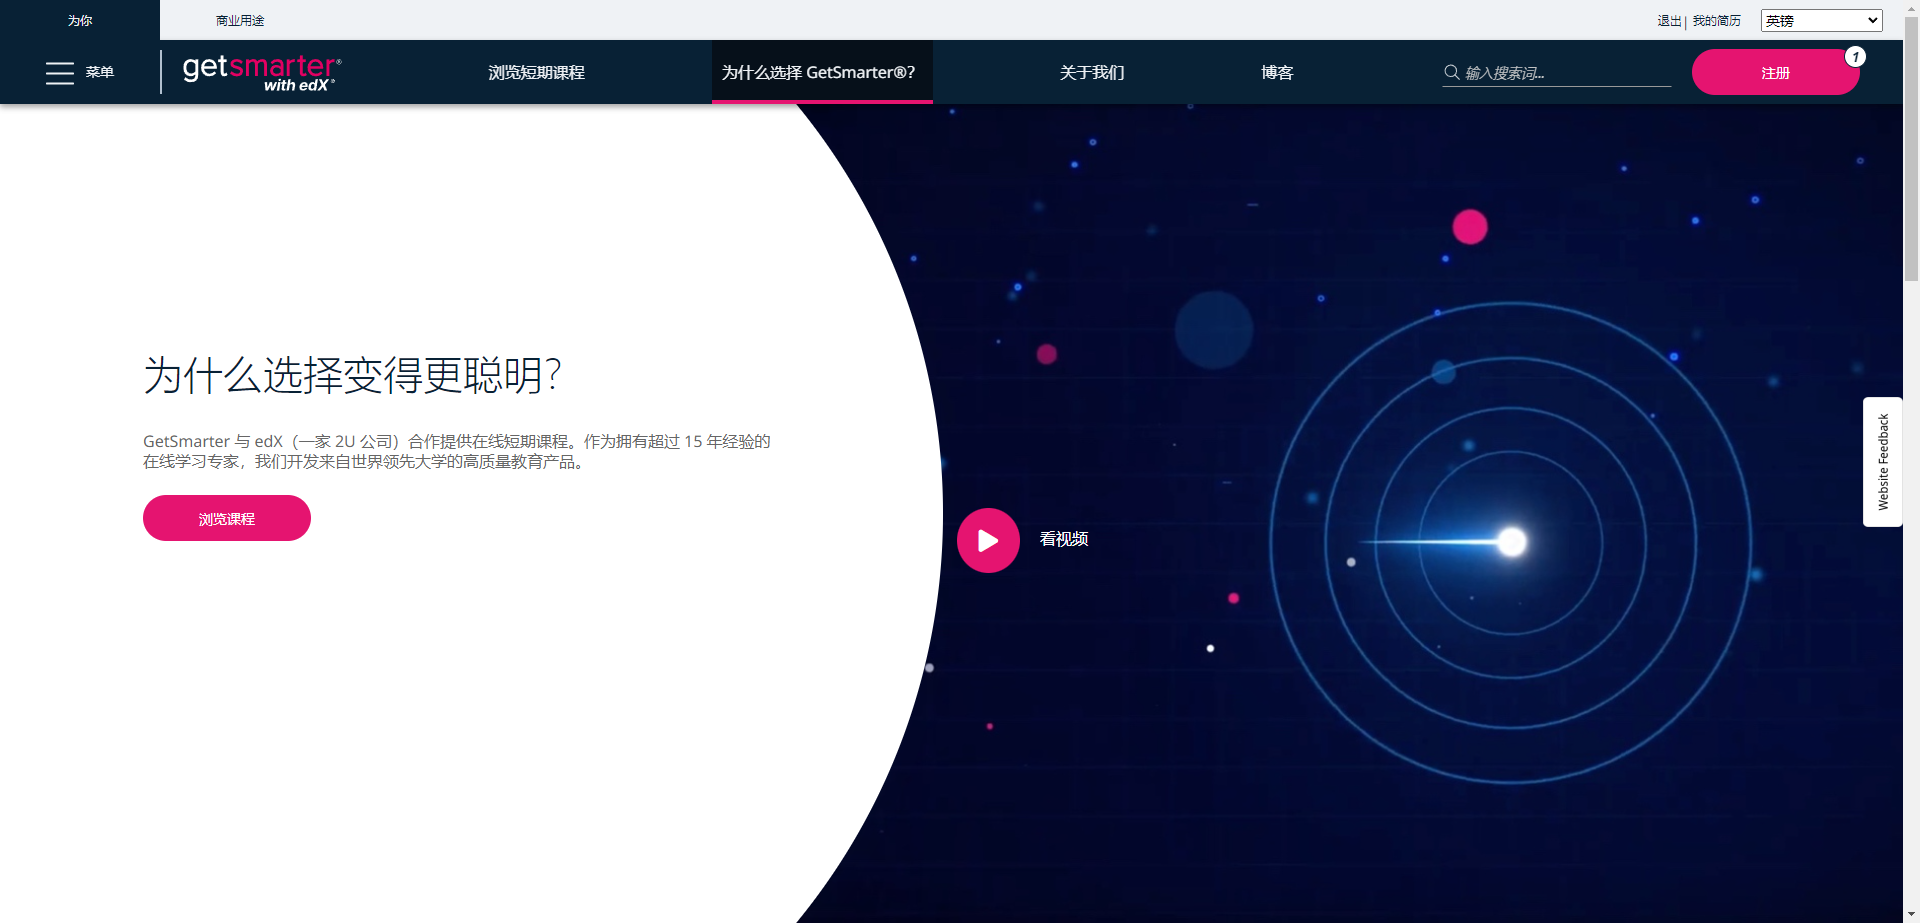Click the page vertical scrollbar thumb
The width and height of the screenshot is (1920, 923).
(1912, 150)
